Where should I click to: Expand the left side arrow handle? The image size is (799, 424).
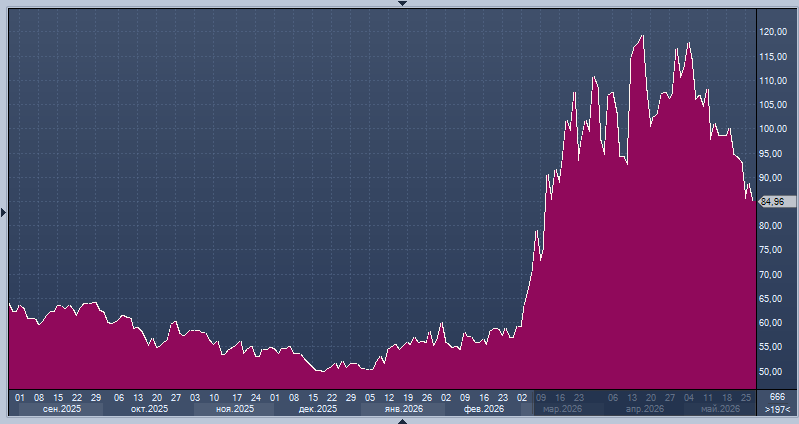point(3,212)
